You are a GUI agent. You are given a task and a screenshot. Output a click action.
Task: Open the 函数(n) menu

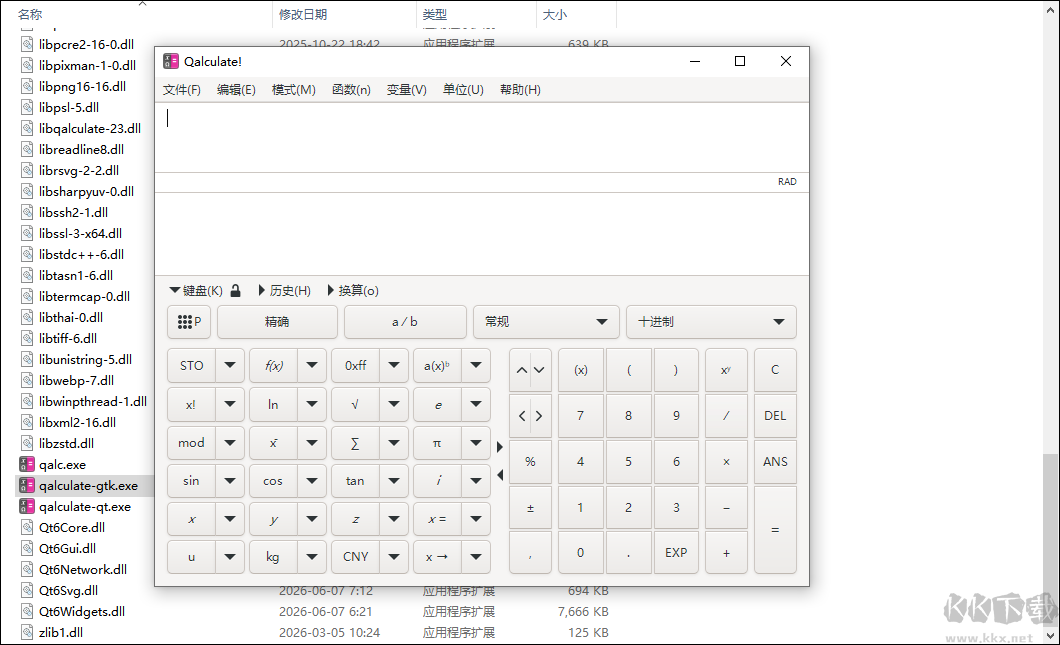coord(351,90)
